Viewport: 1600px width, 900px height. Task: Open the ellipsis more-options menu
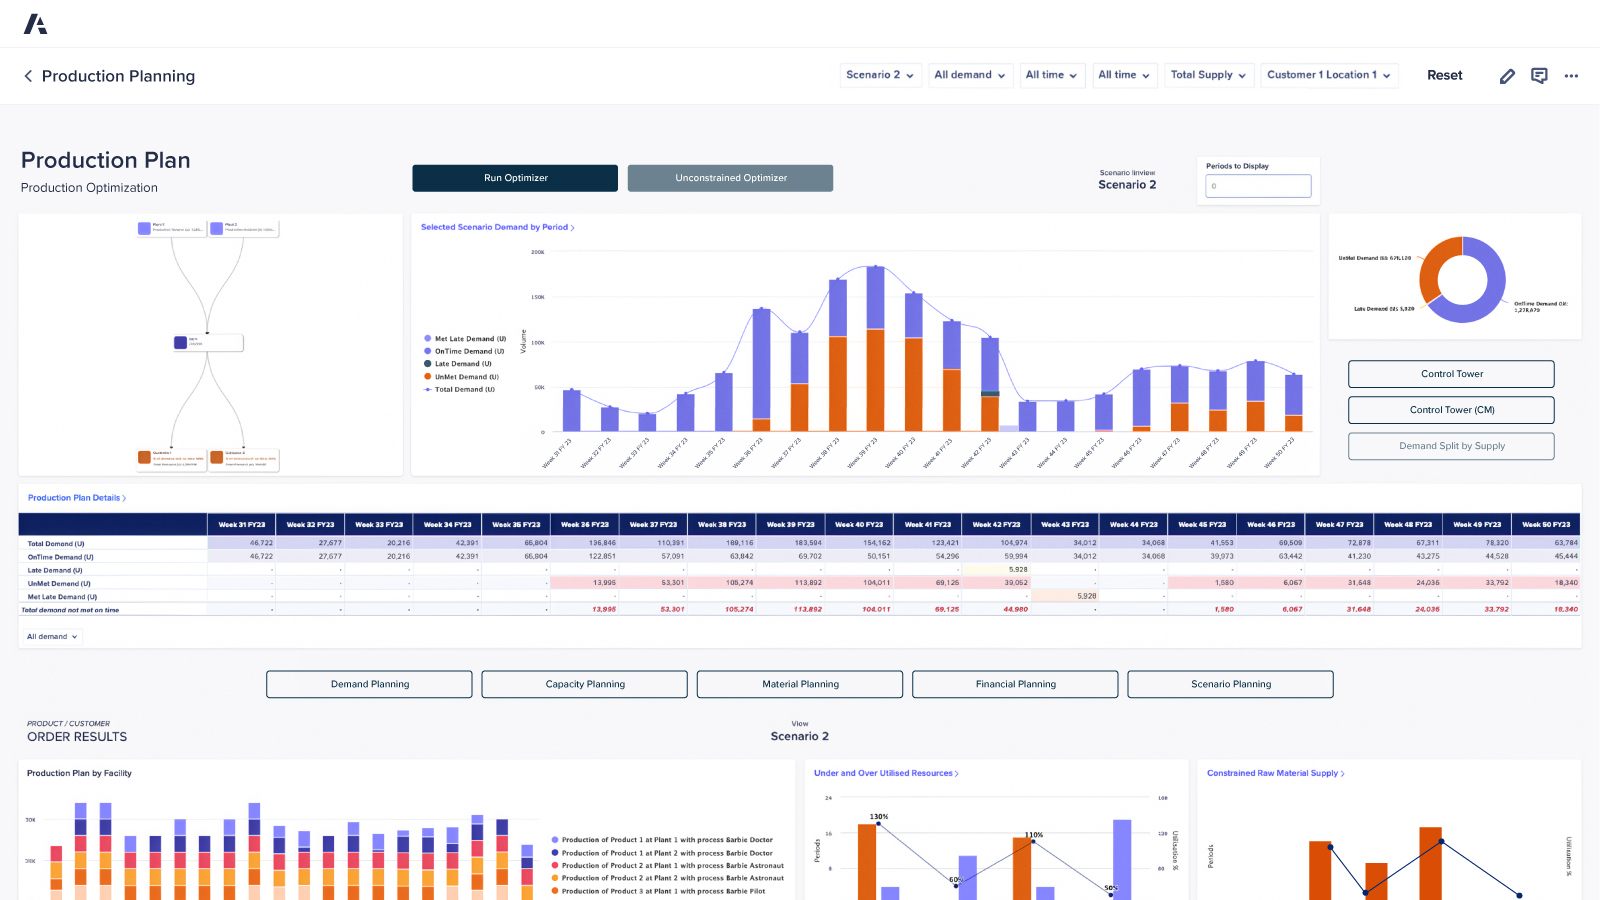[1570, 76]
